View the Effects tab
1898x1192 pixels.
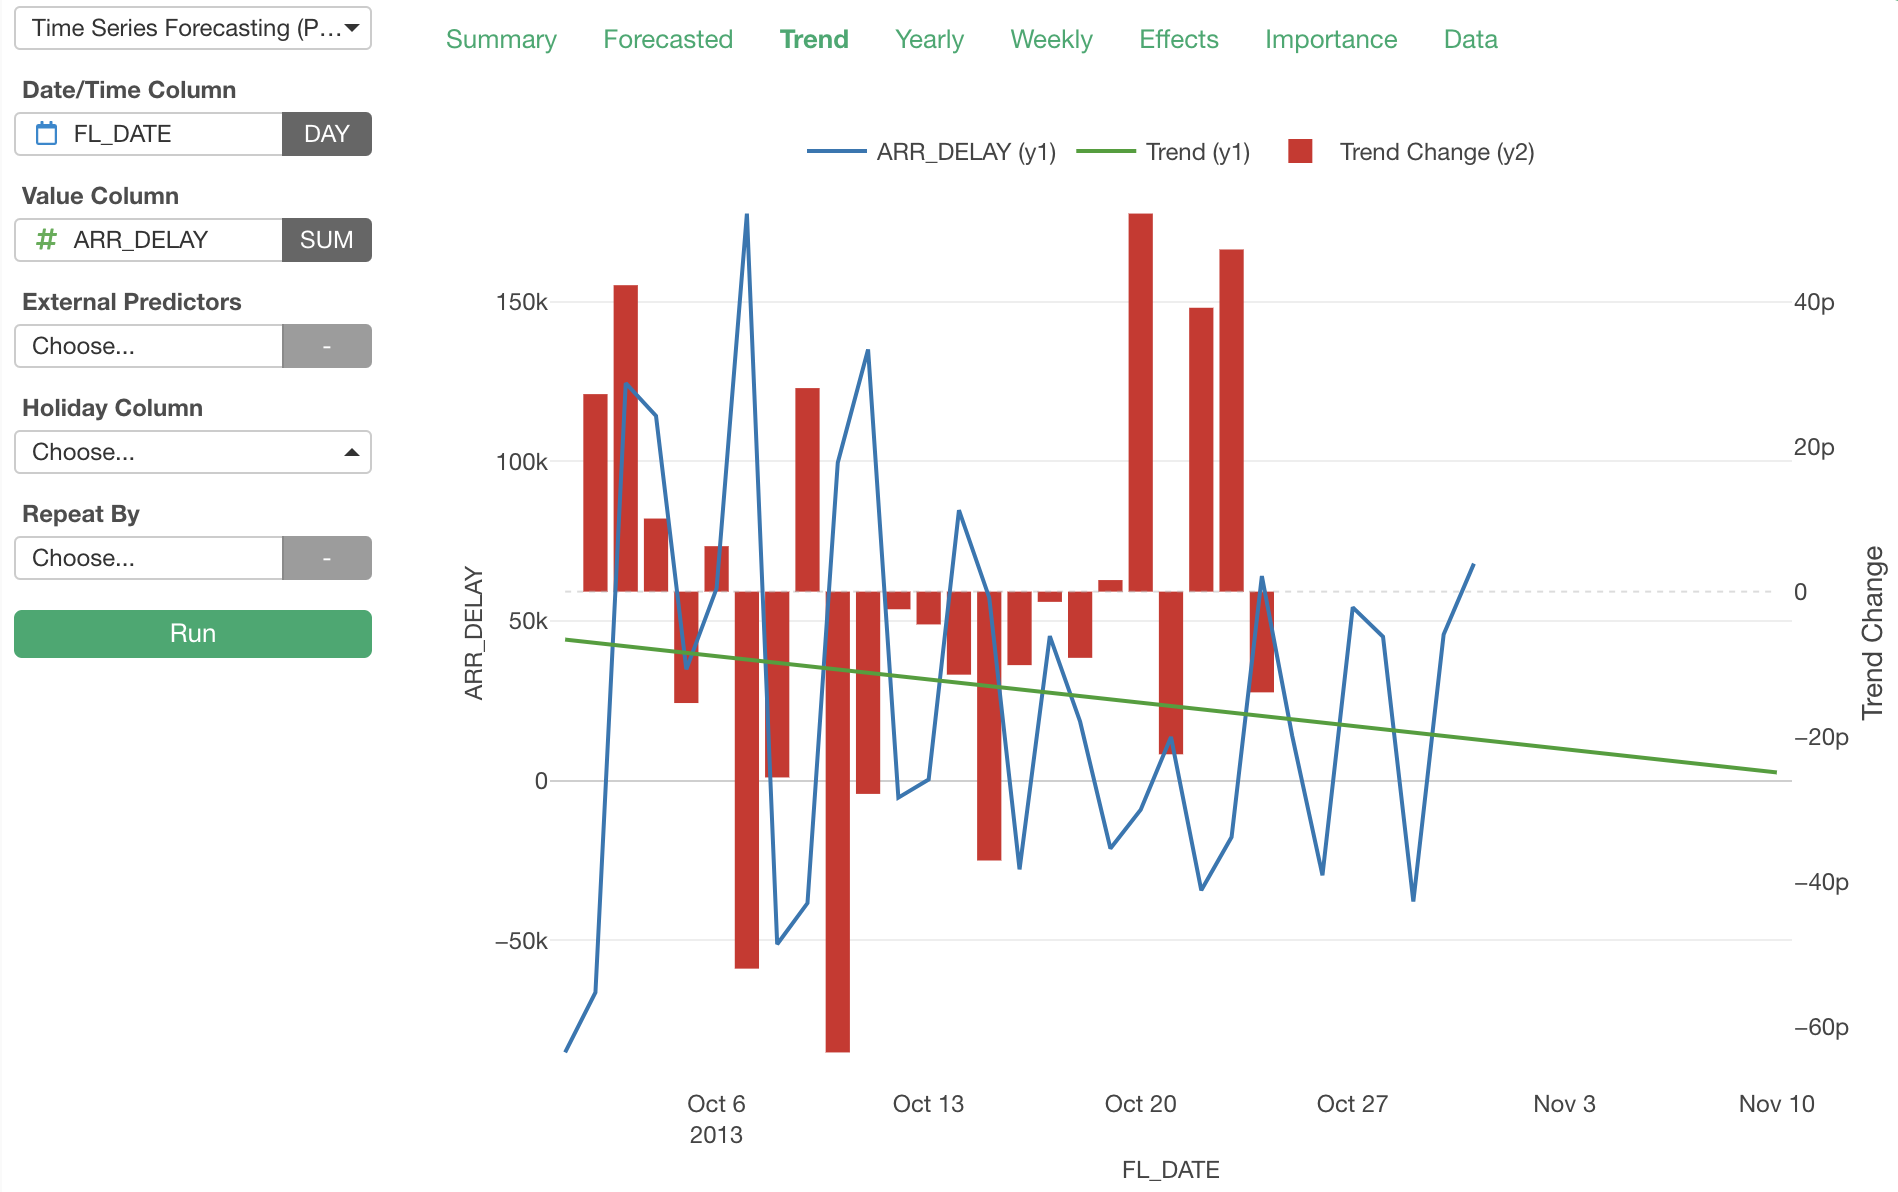(1179, 39)
